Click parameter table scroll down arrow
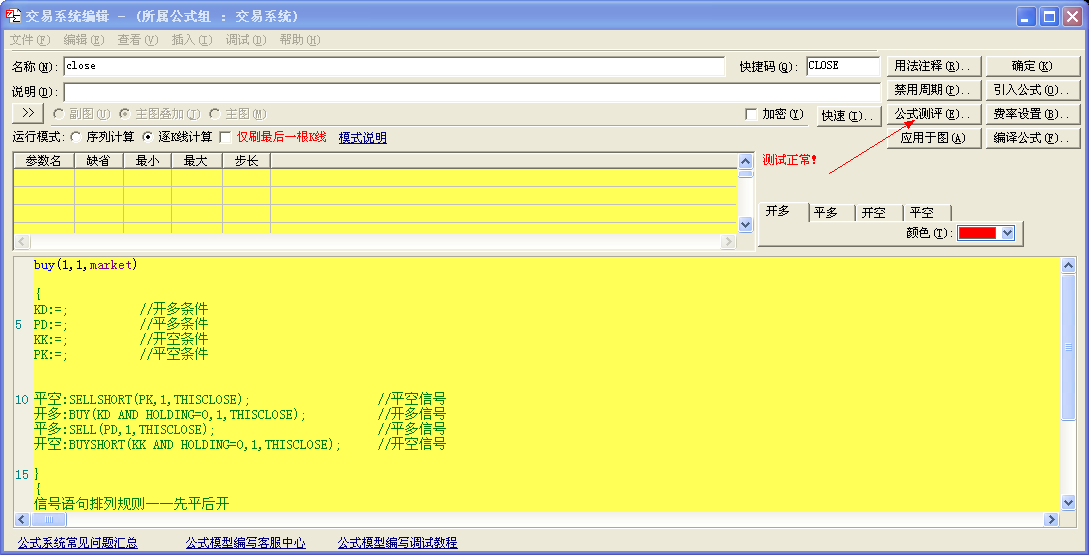The width and height of the screenshot is (1089, 555). tap(745, 226)
